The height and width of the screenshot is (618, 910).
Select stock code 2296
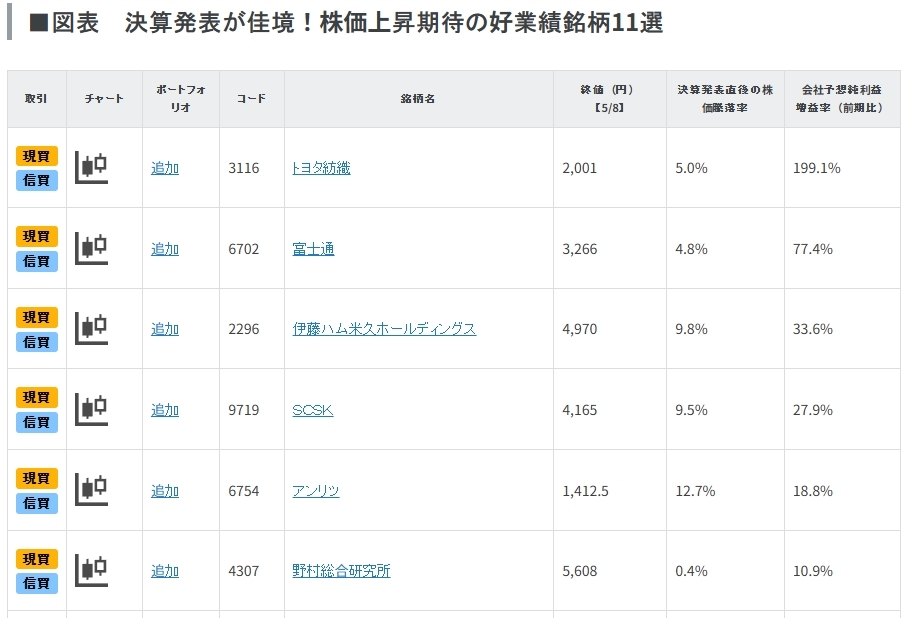pyautogui.click(x=244, y=329)
